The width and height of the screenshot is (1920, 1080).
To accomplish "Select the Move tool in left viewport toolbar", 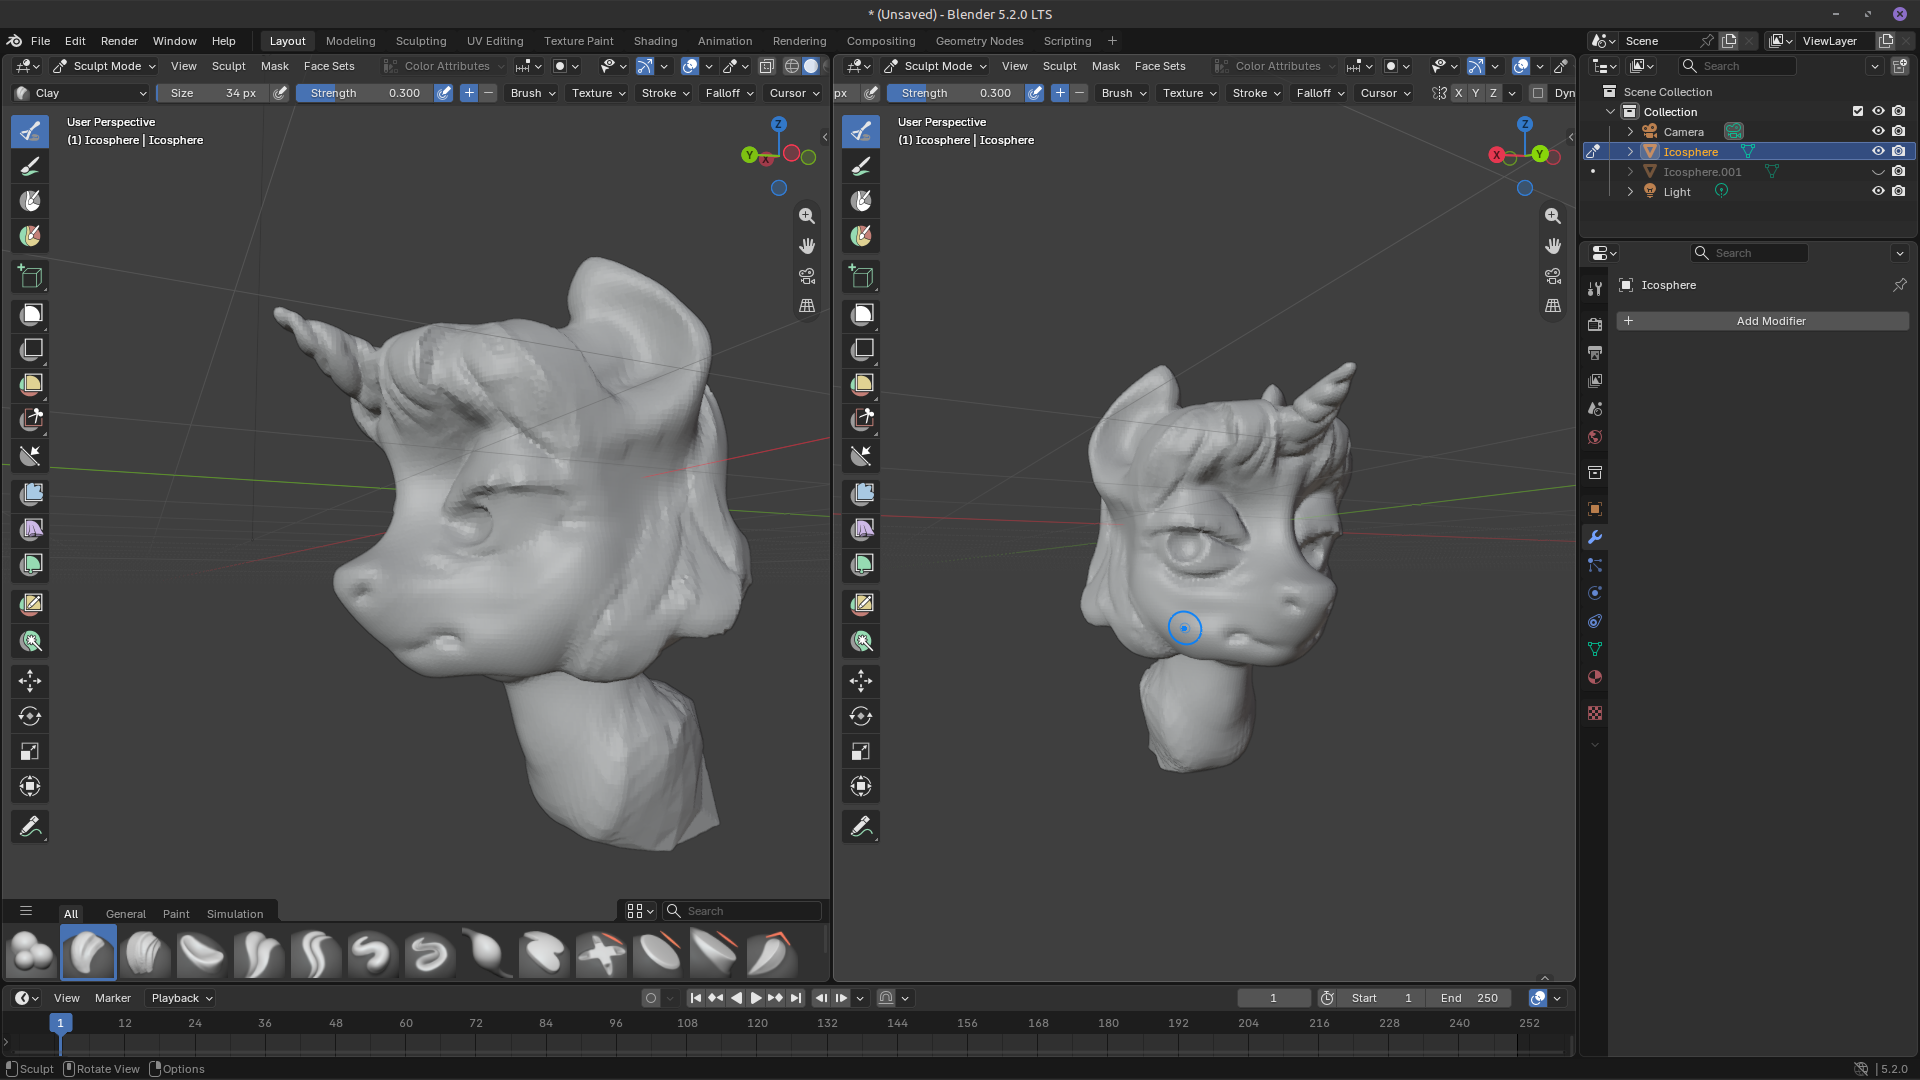I will [x=30, y=681].
